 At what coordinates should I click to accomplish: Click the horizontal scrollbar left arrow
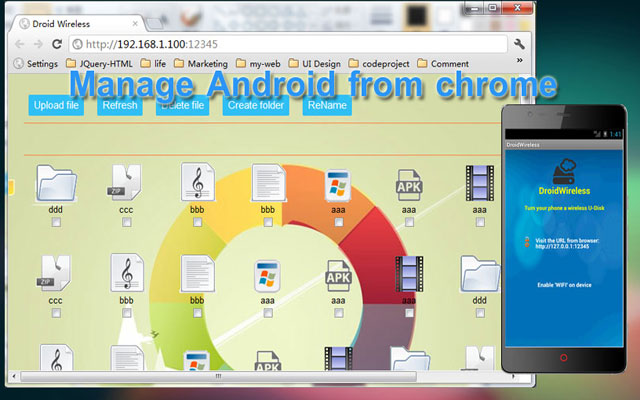click(14, 376)
